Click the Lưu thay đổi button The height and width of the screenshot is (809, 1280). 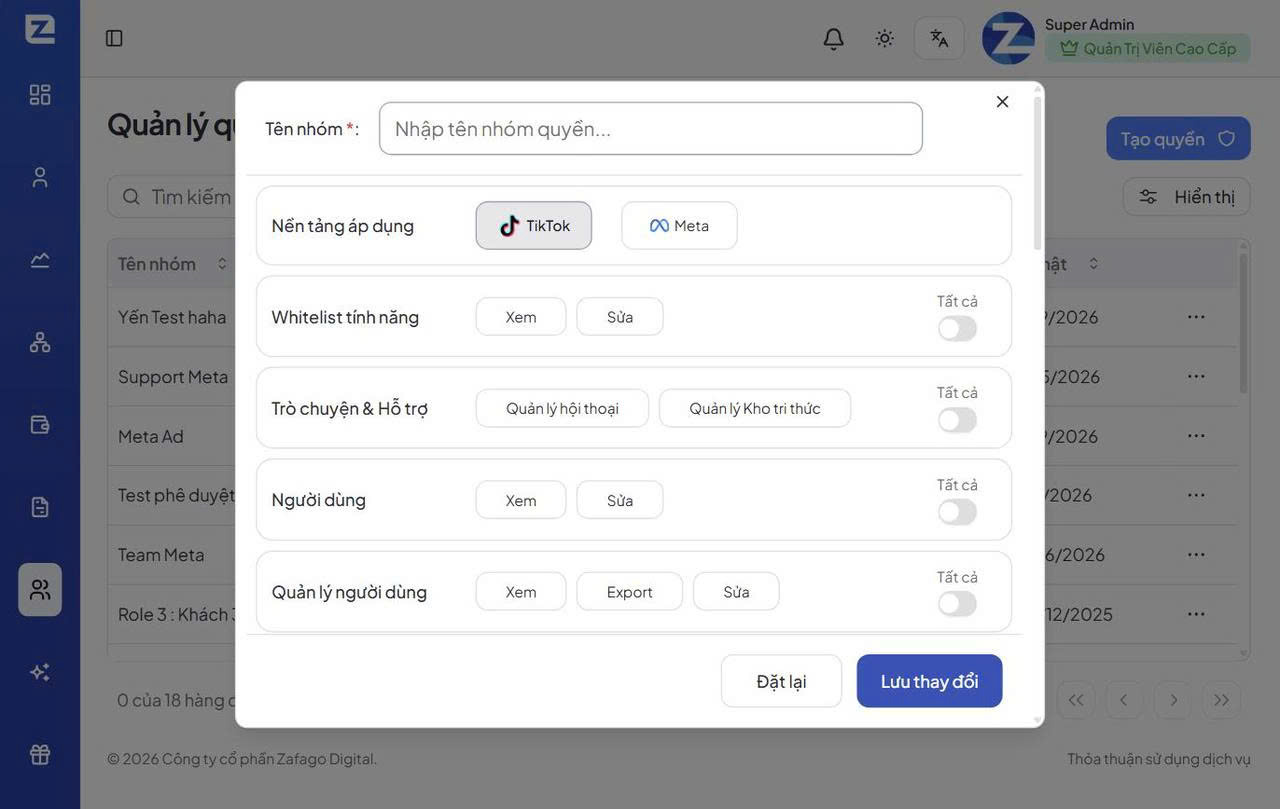tap(929, 681)
